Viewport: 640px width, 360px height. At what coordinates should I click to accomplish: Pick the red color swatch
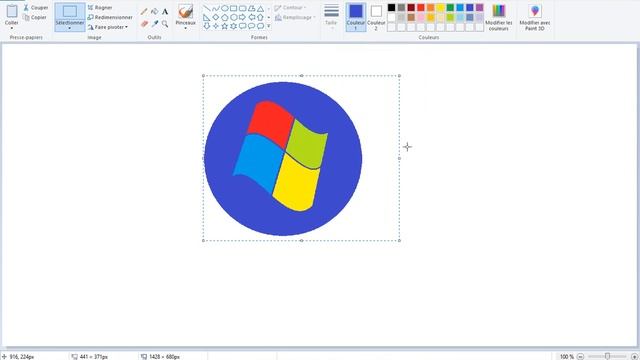421,8
